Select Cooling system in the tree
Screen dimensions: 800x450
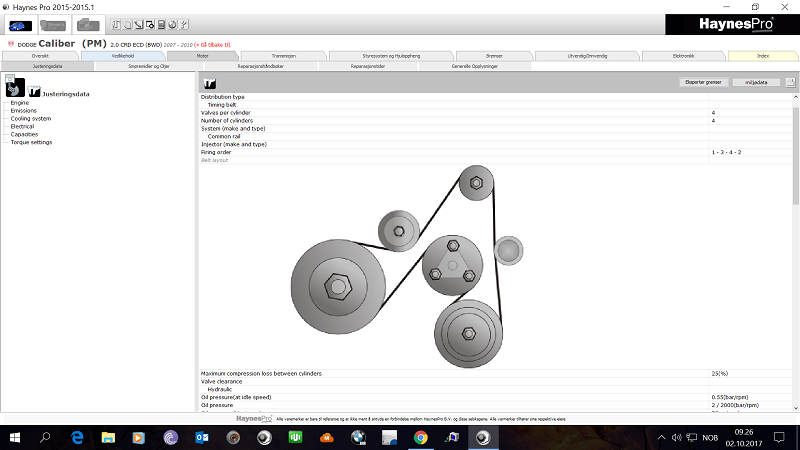click(31, 118)
